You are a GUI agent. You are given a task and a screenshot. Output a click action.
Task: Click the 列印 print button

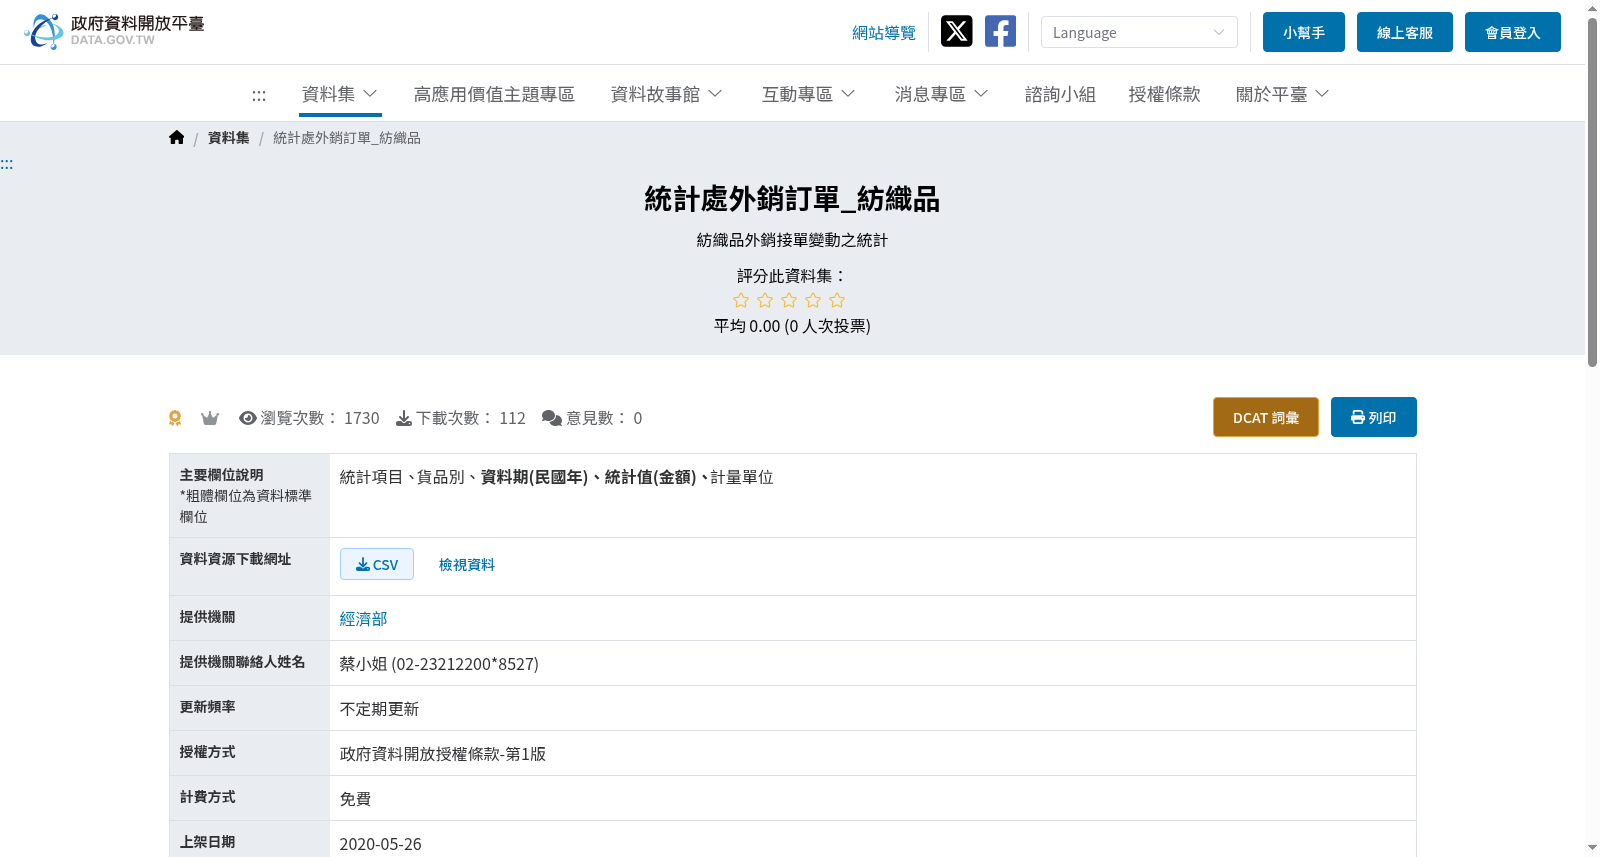tap(1374, 417)
